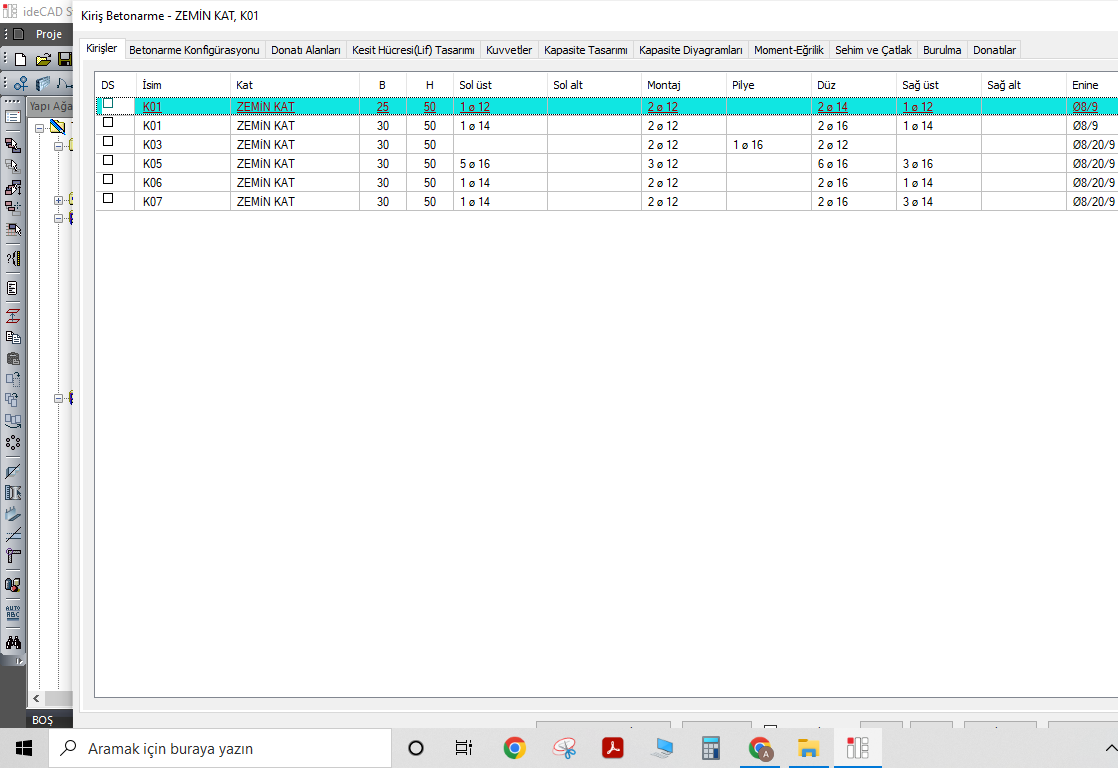Image resolution: width=1118 pixels, height=768 pixels.
Task: Click the node connection icon in second toolbar row
Action: point(21,83)
